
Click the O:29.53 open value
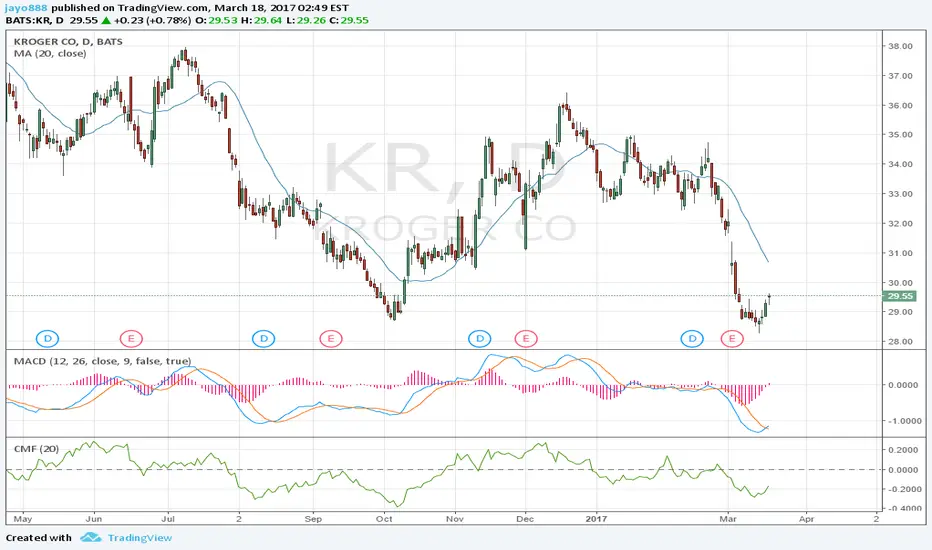pos(216,20)
